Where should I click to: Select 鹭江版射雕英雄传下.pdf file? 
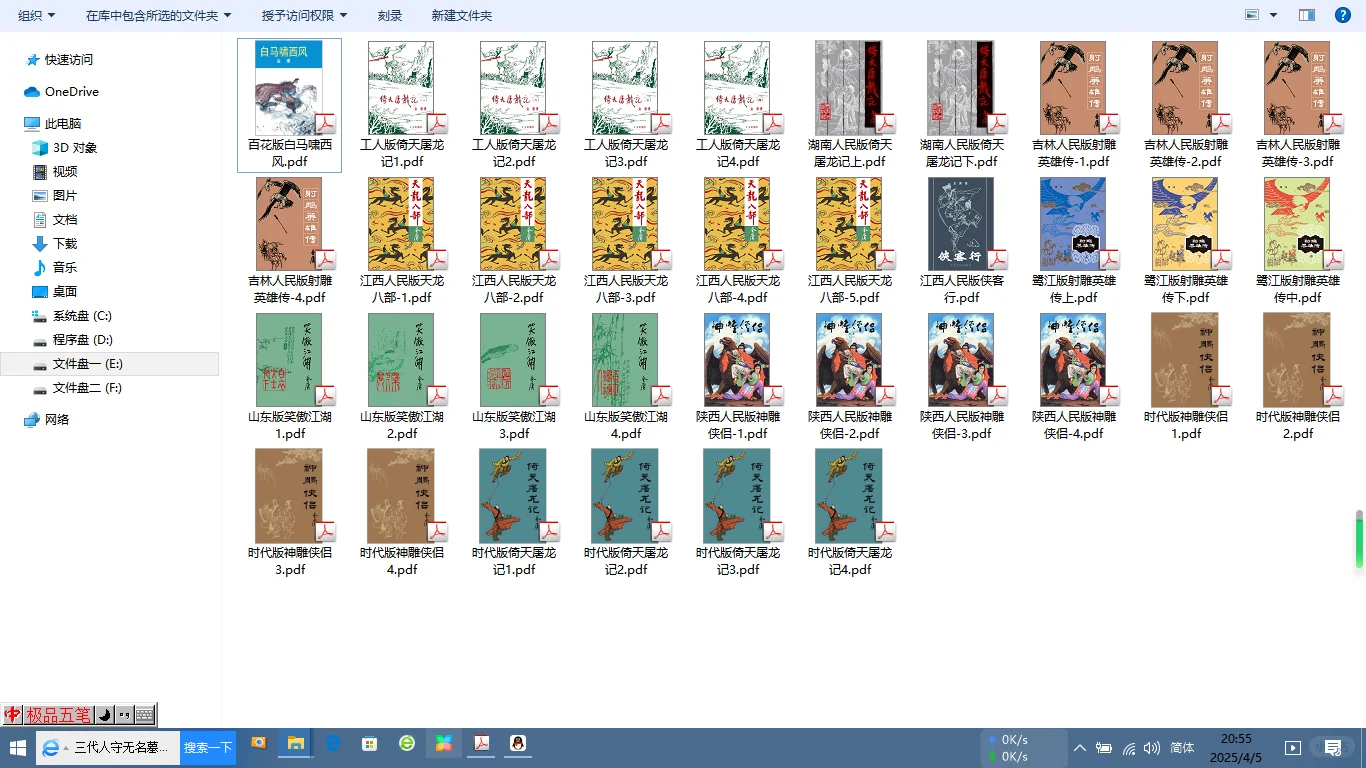coord(1185,241)
